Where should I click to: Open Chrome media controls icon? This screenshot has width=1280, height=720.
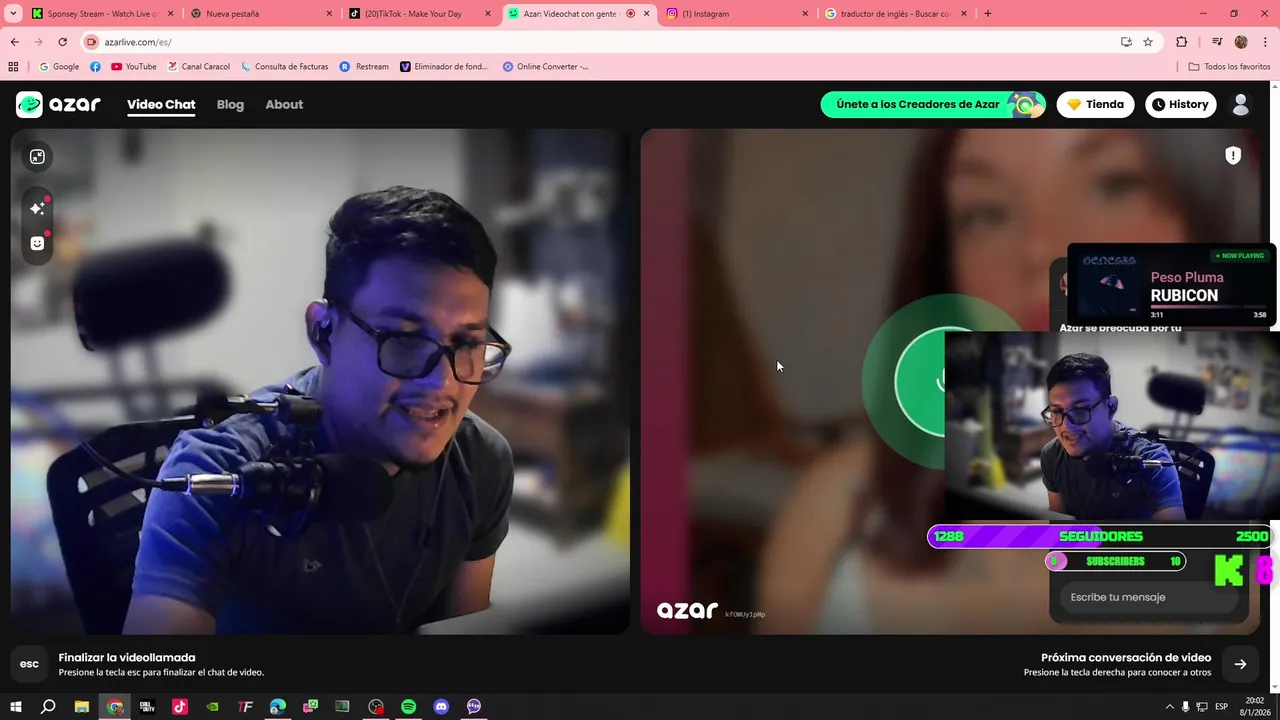[x=1217, y=42]
